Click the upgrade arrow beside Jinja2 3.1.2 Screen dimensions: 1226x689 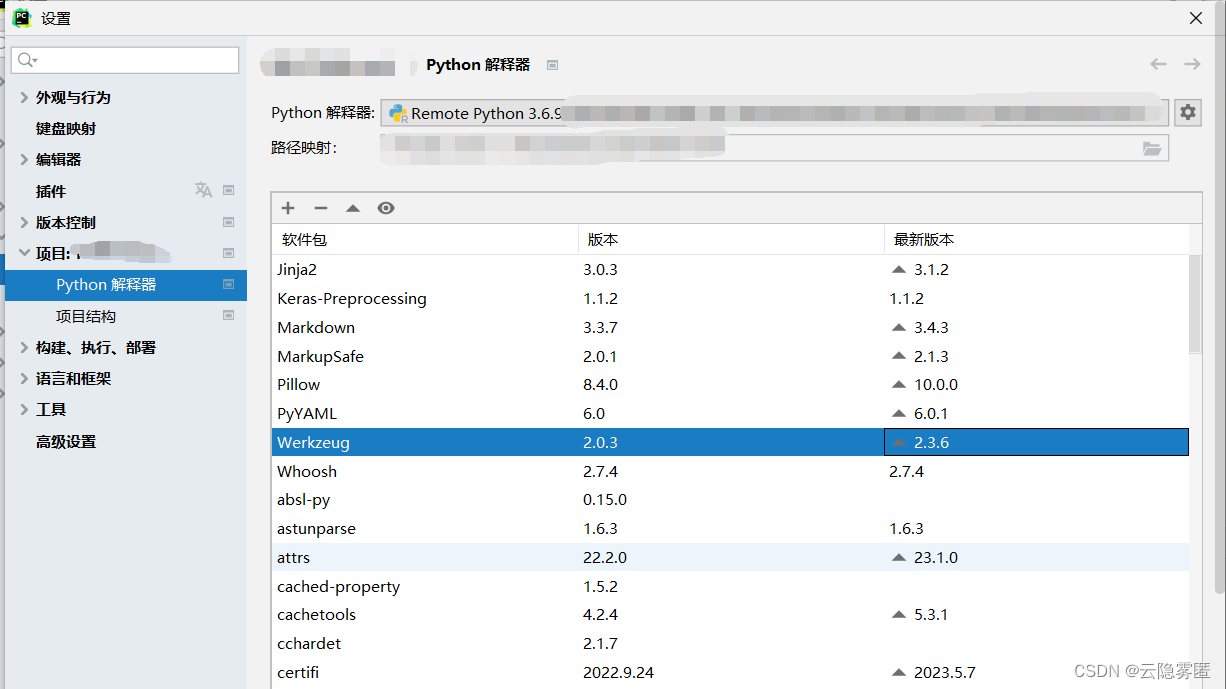click(x=898, y=270)
